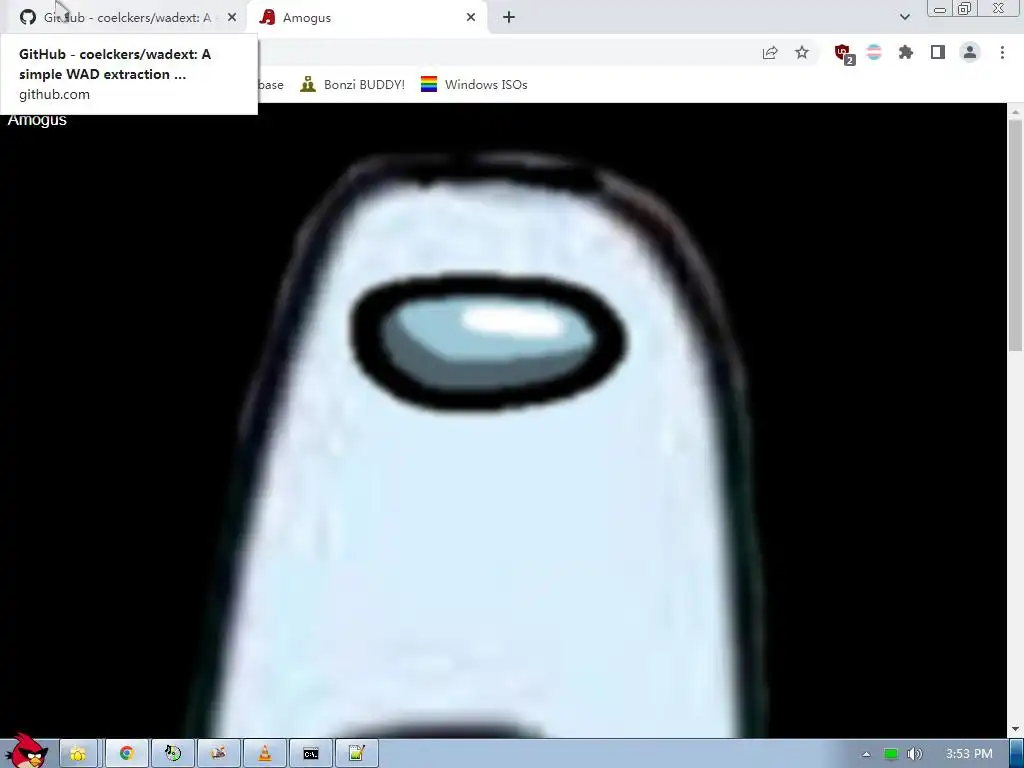
Task: Select the Amogus browser tab
Action: tap(366, 18)
